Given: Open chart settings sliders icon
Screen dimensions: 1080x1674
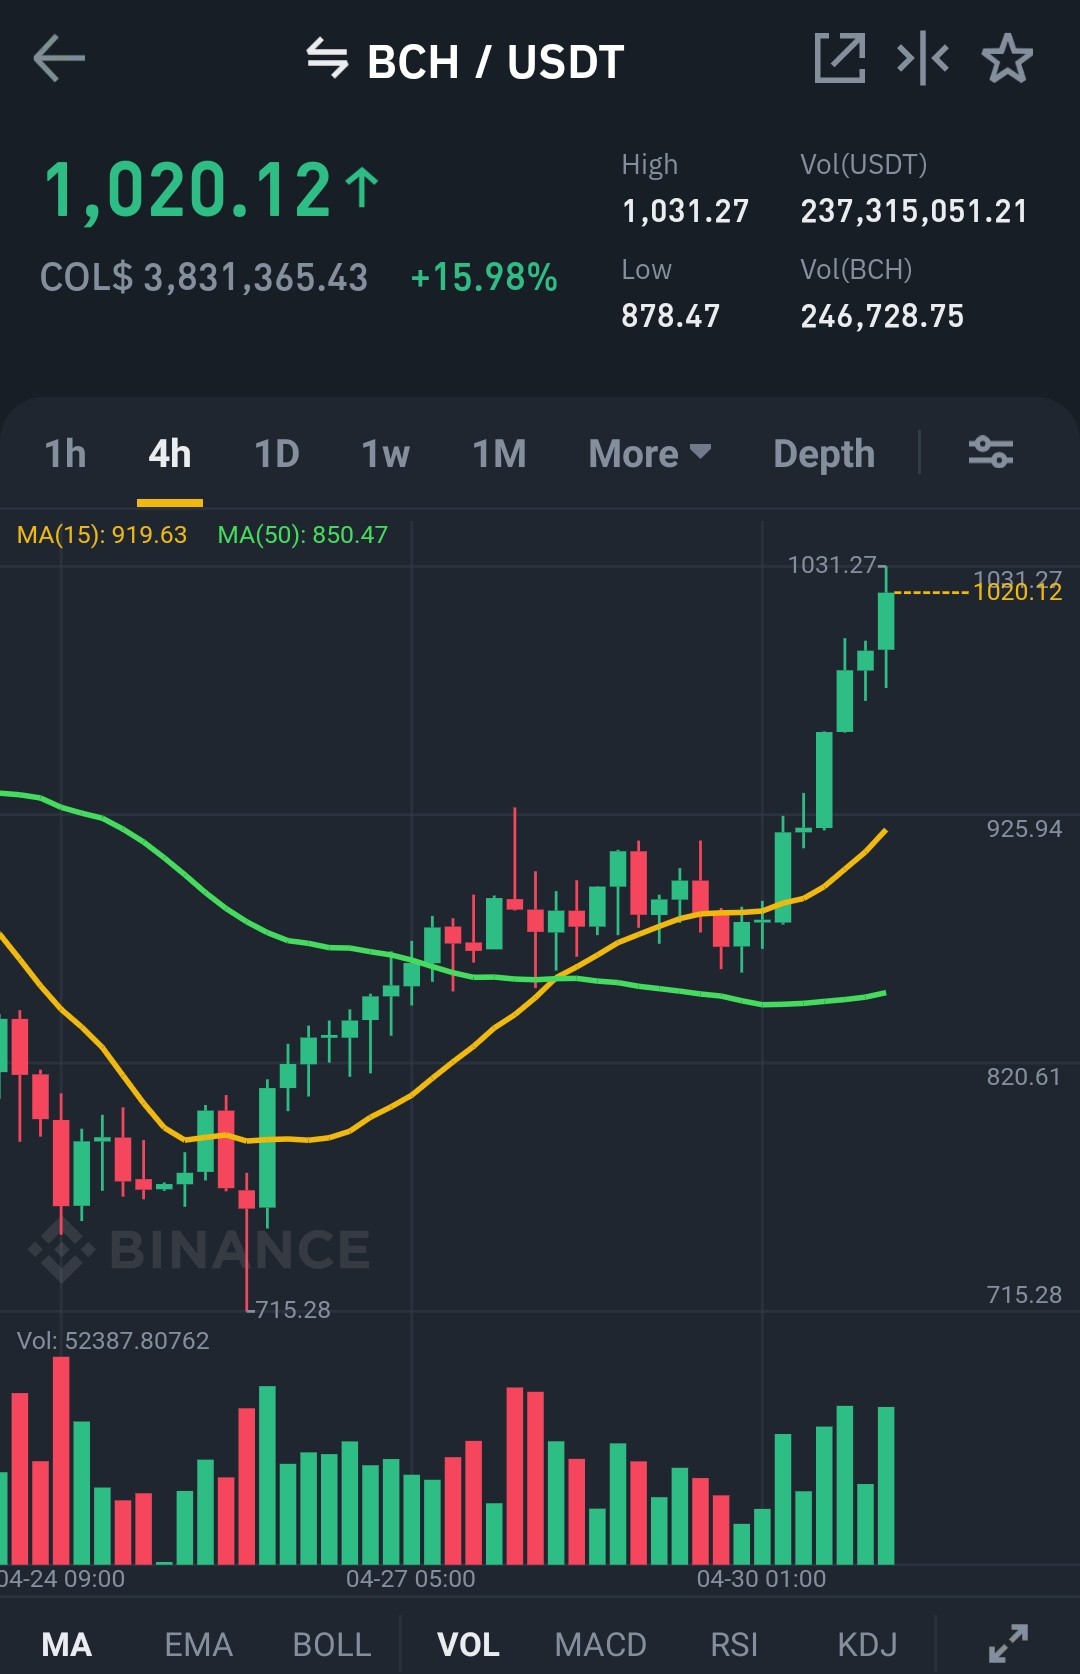Looking at the screenshot, I should [x=991, y=452].
